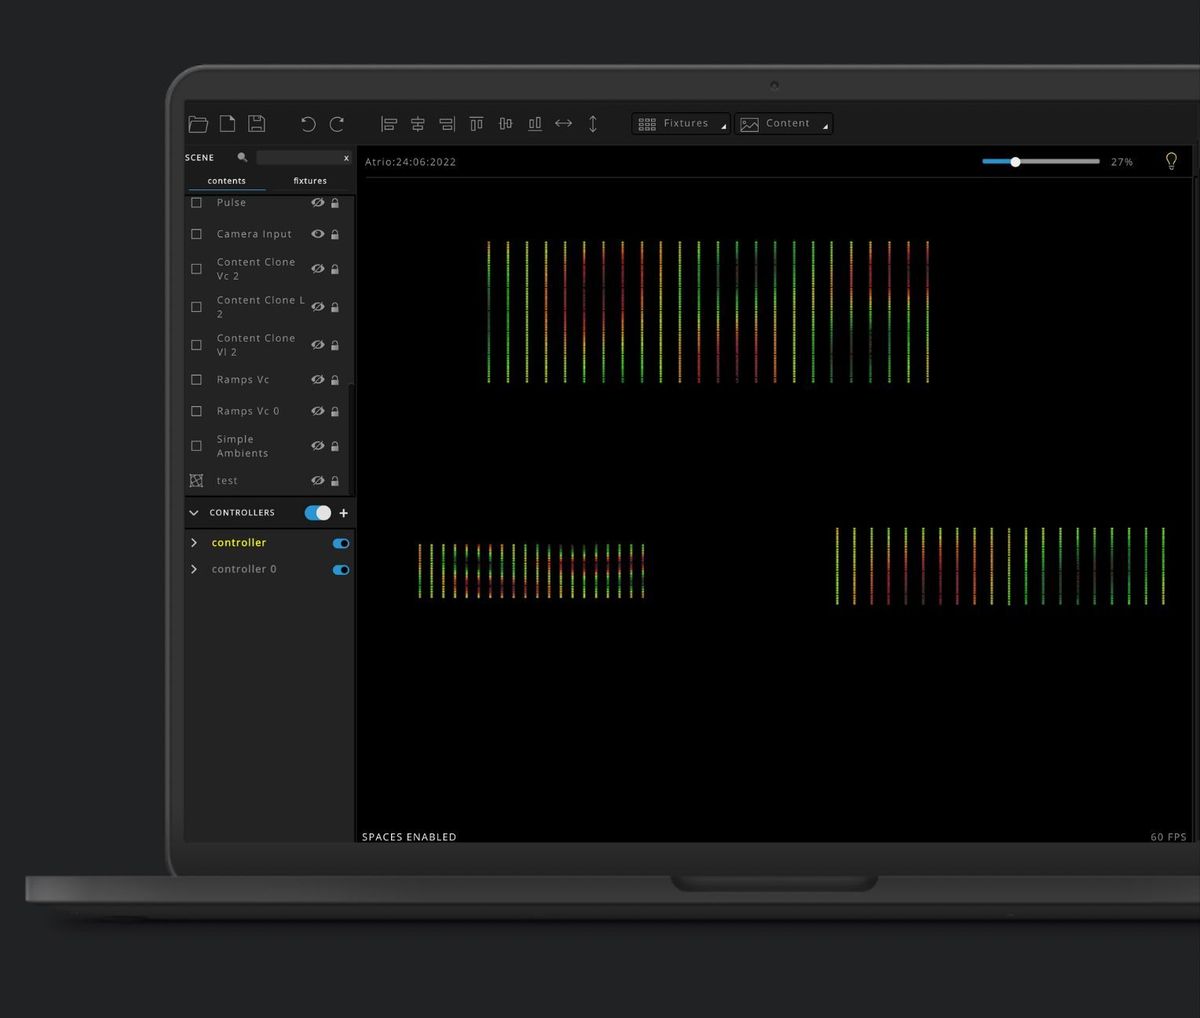Disable the controller 0 switch
The image size is (1200, 1018).
tap(341, 570)
